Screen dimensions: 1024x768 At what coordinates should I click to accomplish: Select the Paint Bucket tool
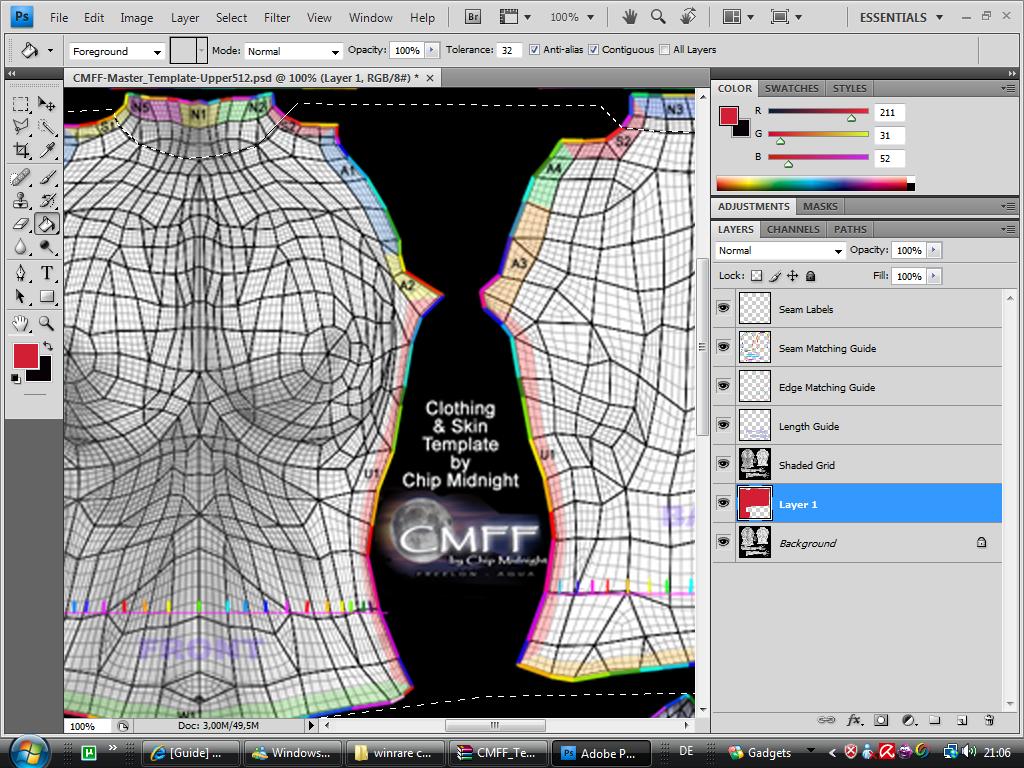tap(46, 224)
